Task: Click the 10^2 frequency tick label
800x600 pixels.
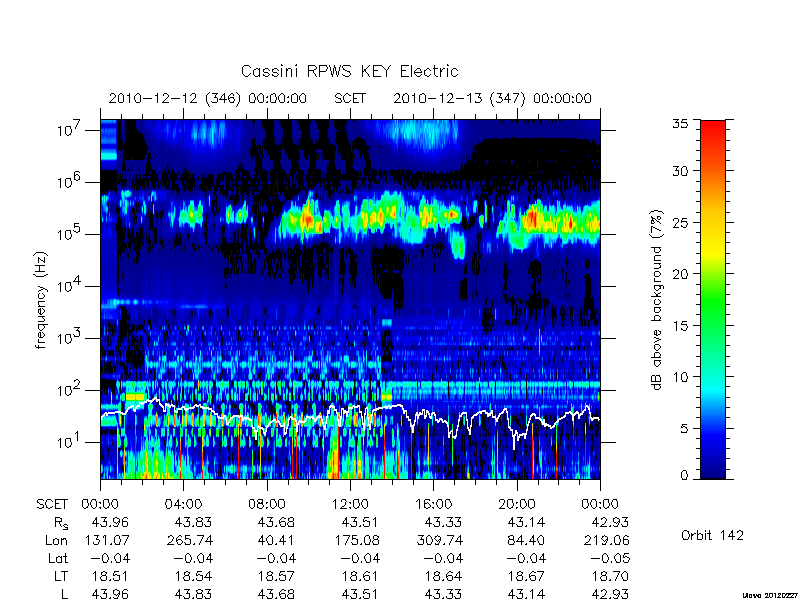Action: tap(70, 390)
